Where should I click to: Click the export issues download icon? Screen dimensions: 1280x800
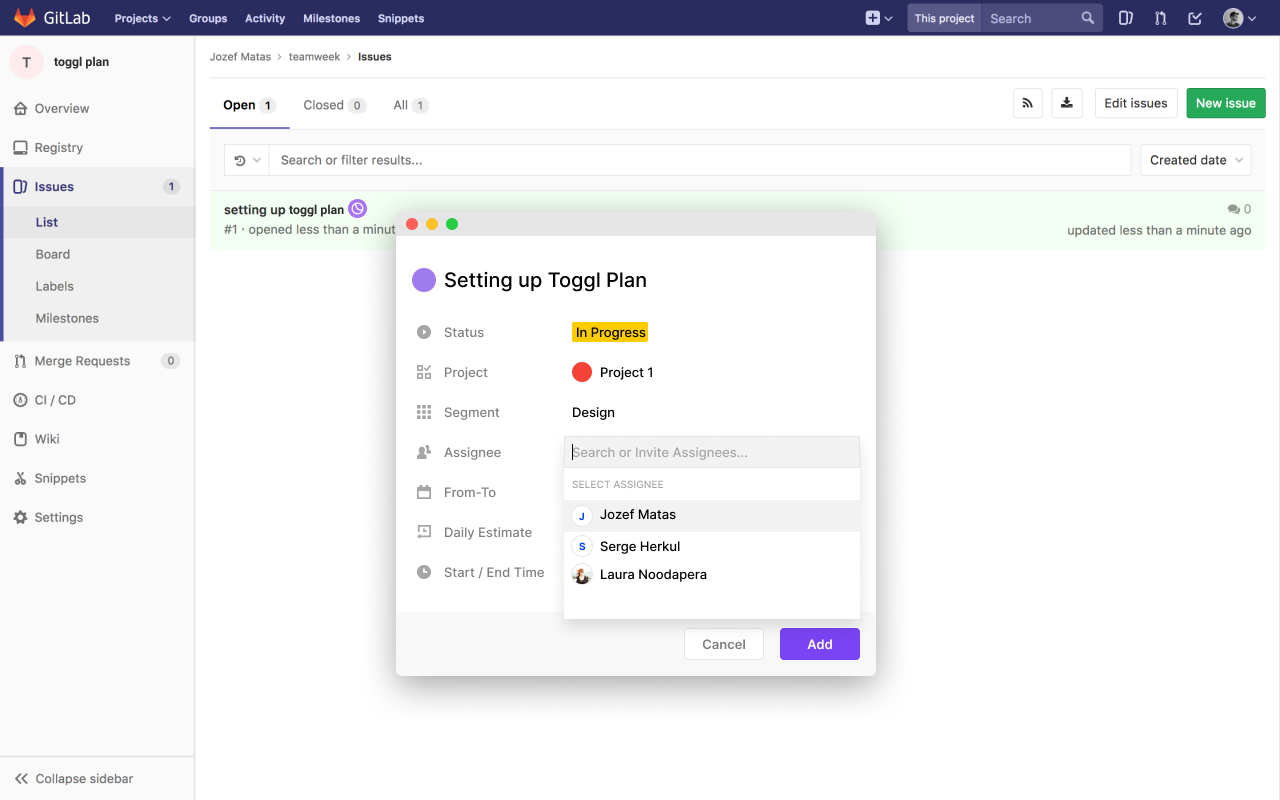point(1067,103)
